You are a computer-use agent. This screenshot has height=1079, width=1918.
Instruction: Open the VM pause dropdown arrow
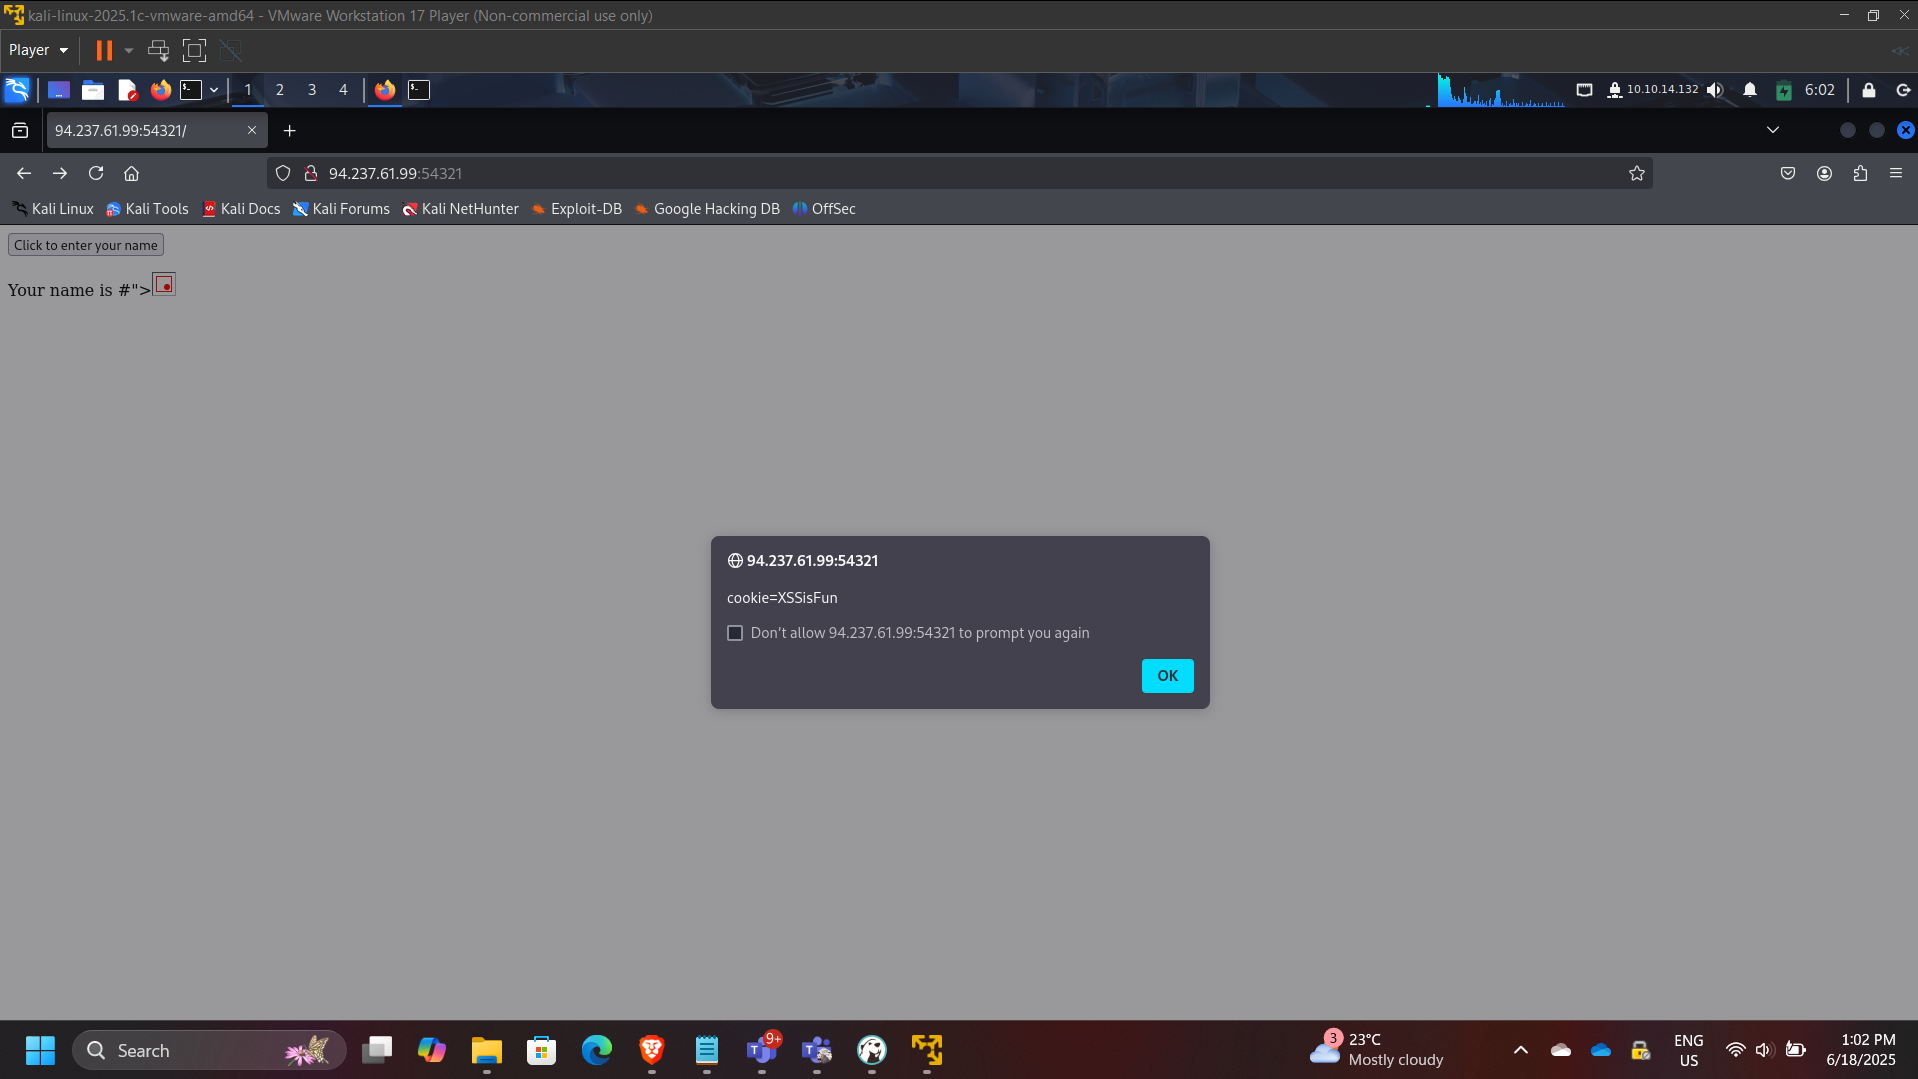[128, 50]
